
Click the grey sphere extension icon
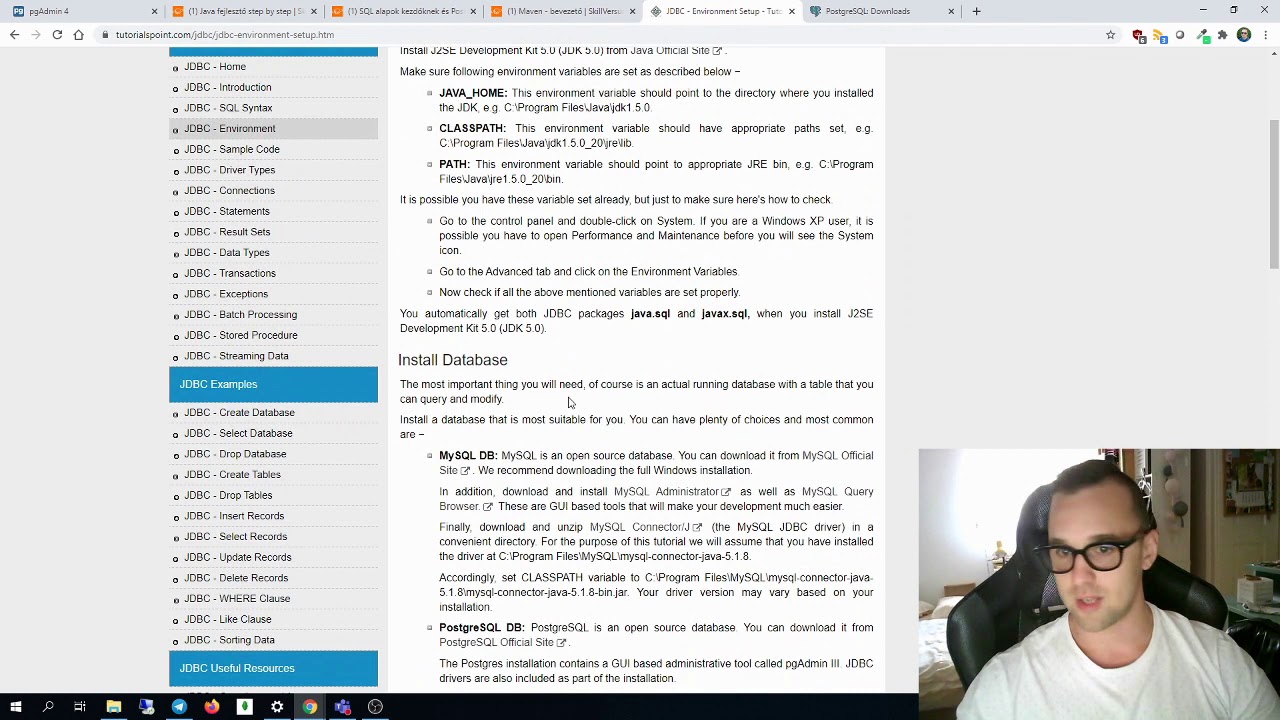tap(1180, 35)
